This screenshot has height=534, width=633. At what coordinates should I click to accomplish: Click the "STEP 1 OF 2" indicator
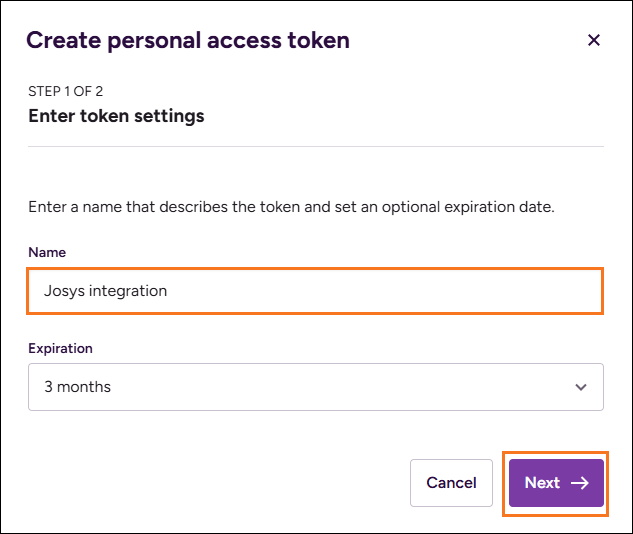pos(65,91)
